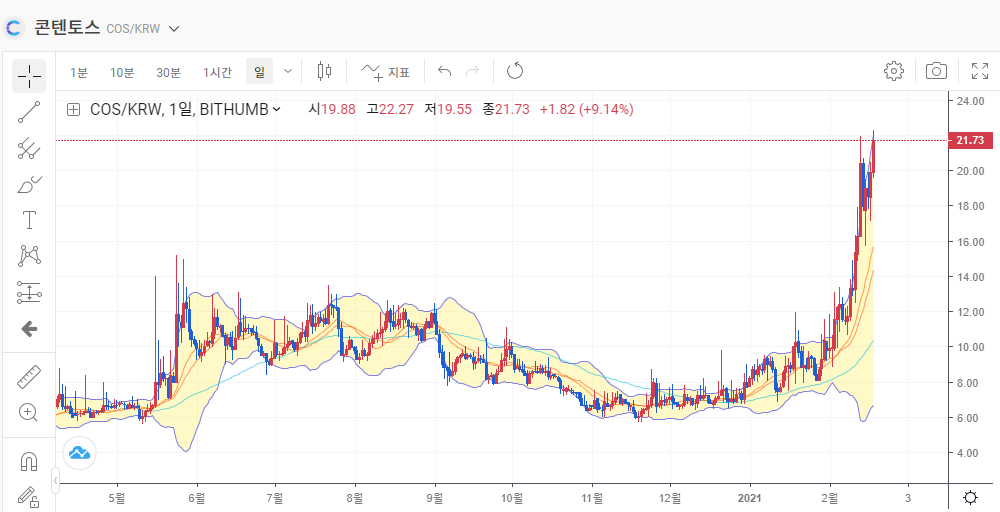Screen dimensions: 1000x512
Task: Select the trend line drawing tool
Action: point(29,112)
